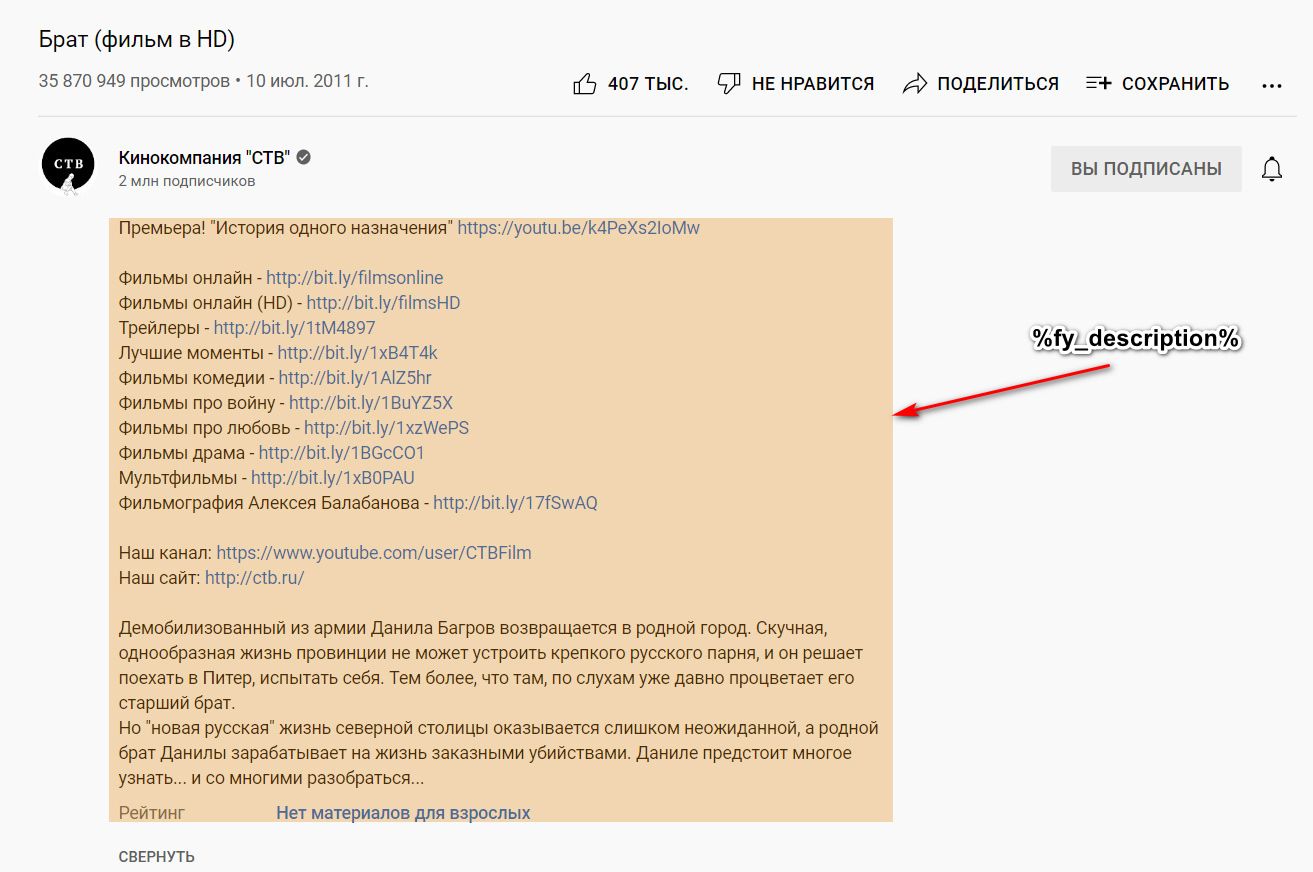Viewport: 1313px width, 872px height.
Task: Click the 2 млн подписчиков subscriber count
Action: 187,181
